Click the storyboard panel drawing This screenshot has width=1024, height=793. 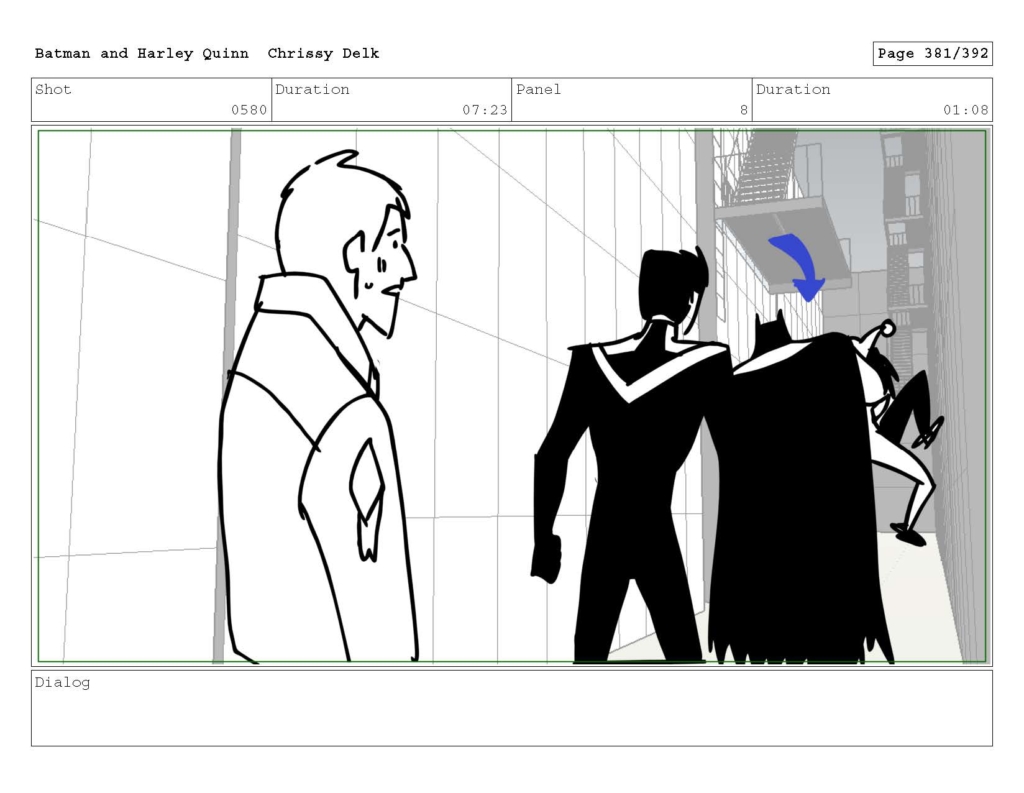tap(512, 396)
